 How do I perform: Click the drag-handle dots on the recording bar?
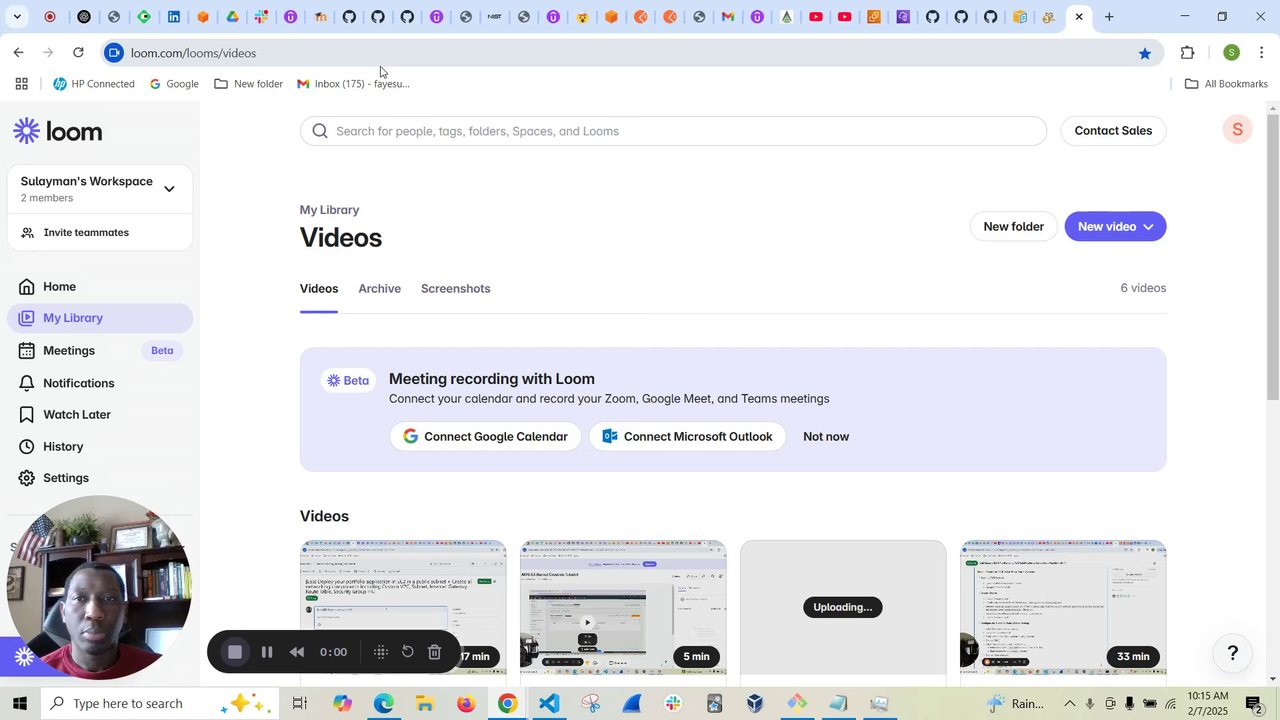[381, 653]
